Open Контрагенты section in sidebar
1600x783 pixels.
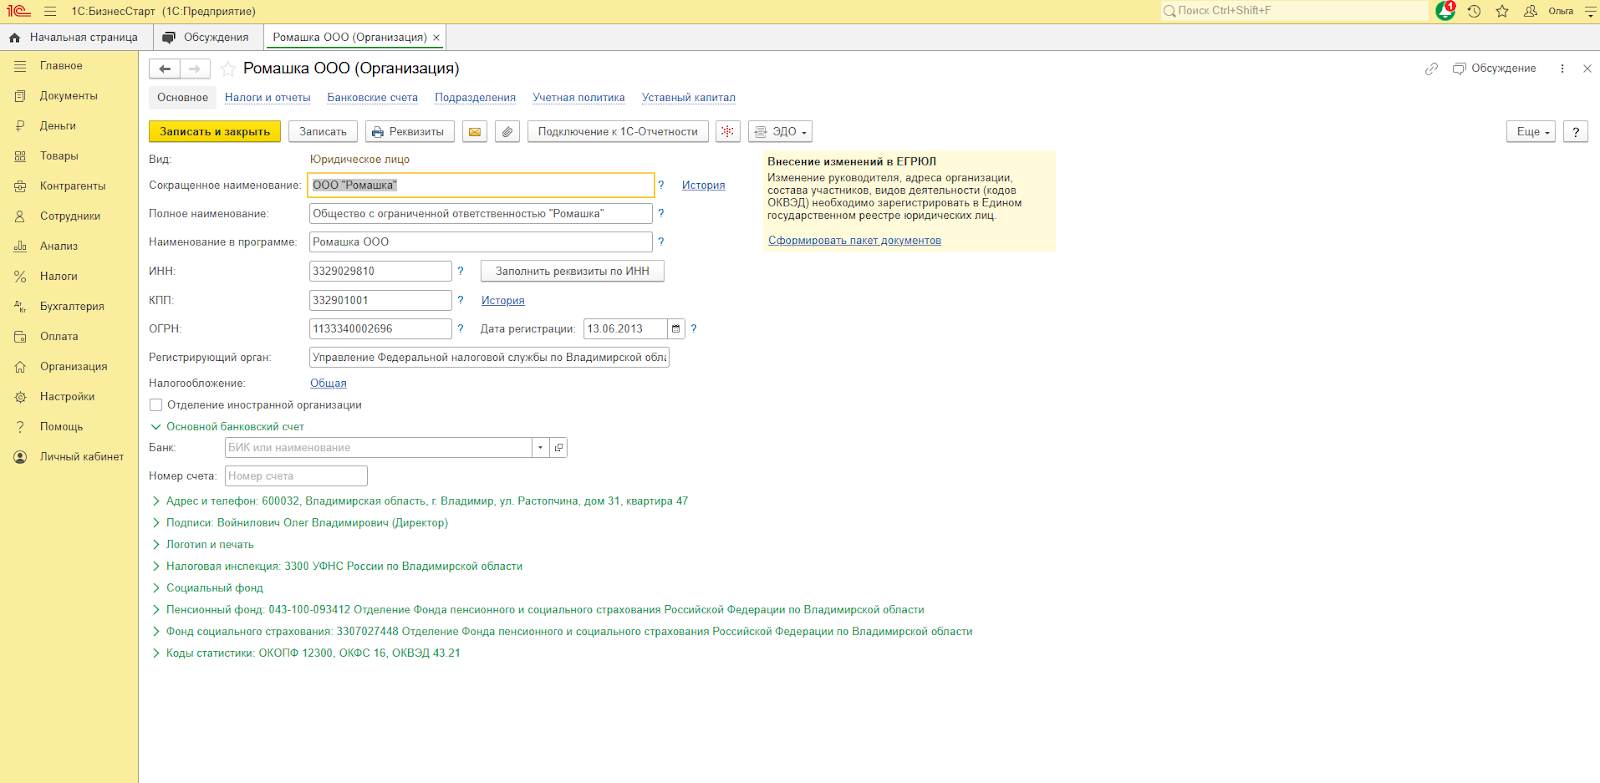click(70, 186)
